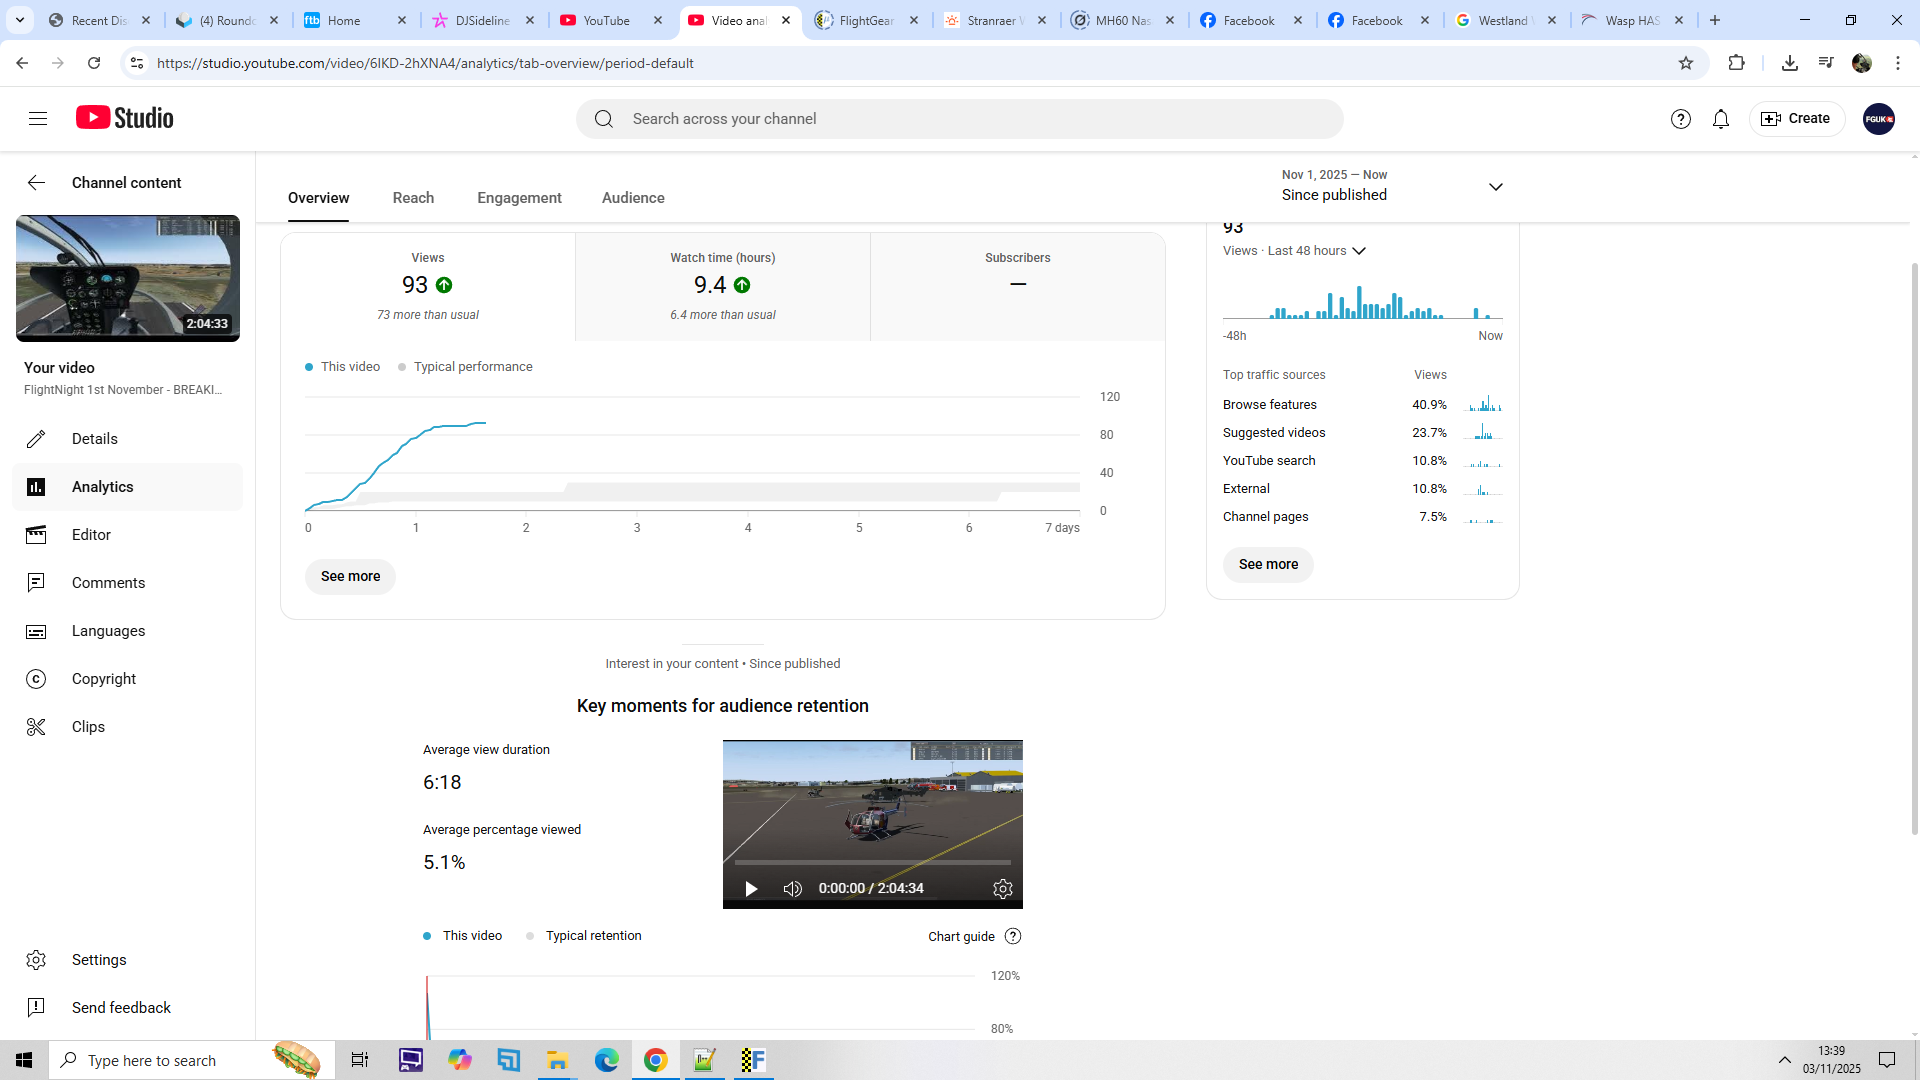This screenshot has width=1920, height=1080.
Task: Click the Help question mark icon
Action: point(1680,119)
